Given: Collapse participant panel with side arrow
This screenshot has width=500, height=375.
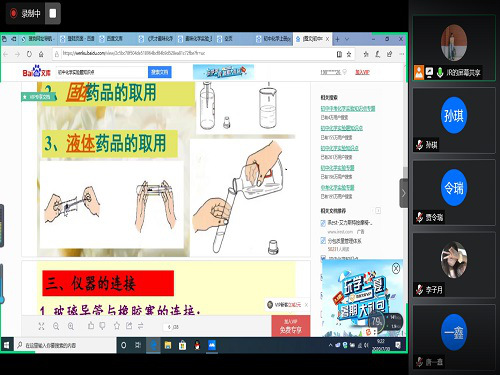Looking at the screenshot, I should pyautogui.click(x=404, y=193).
